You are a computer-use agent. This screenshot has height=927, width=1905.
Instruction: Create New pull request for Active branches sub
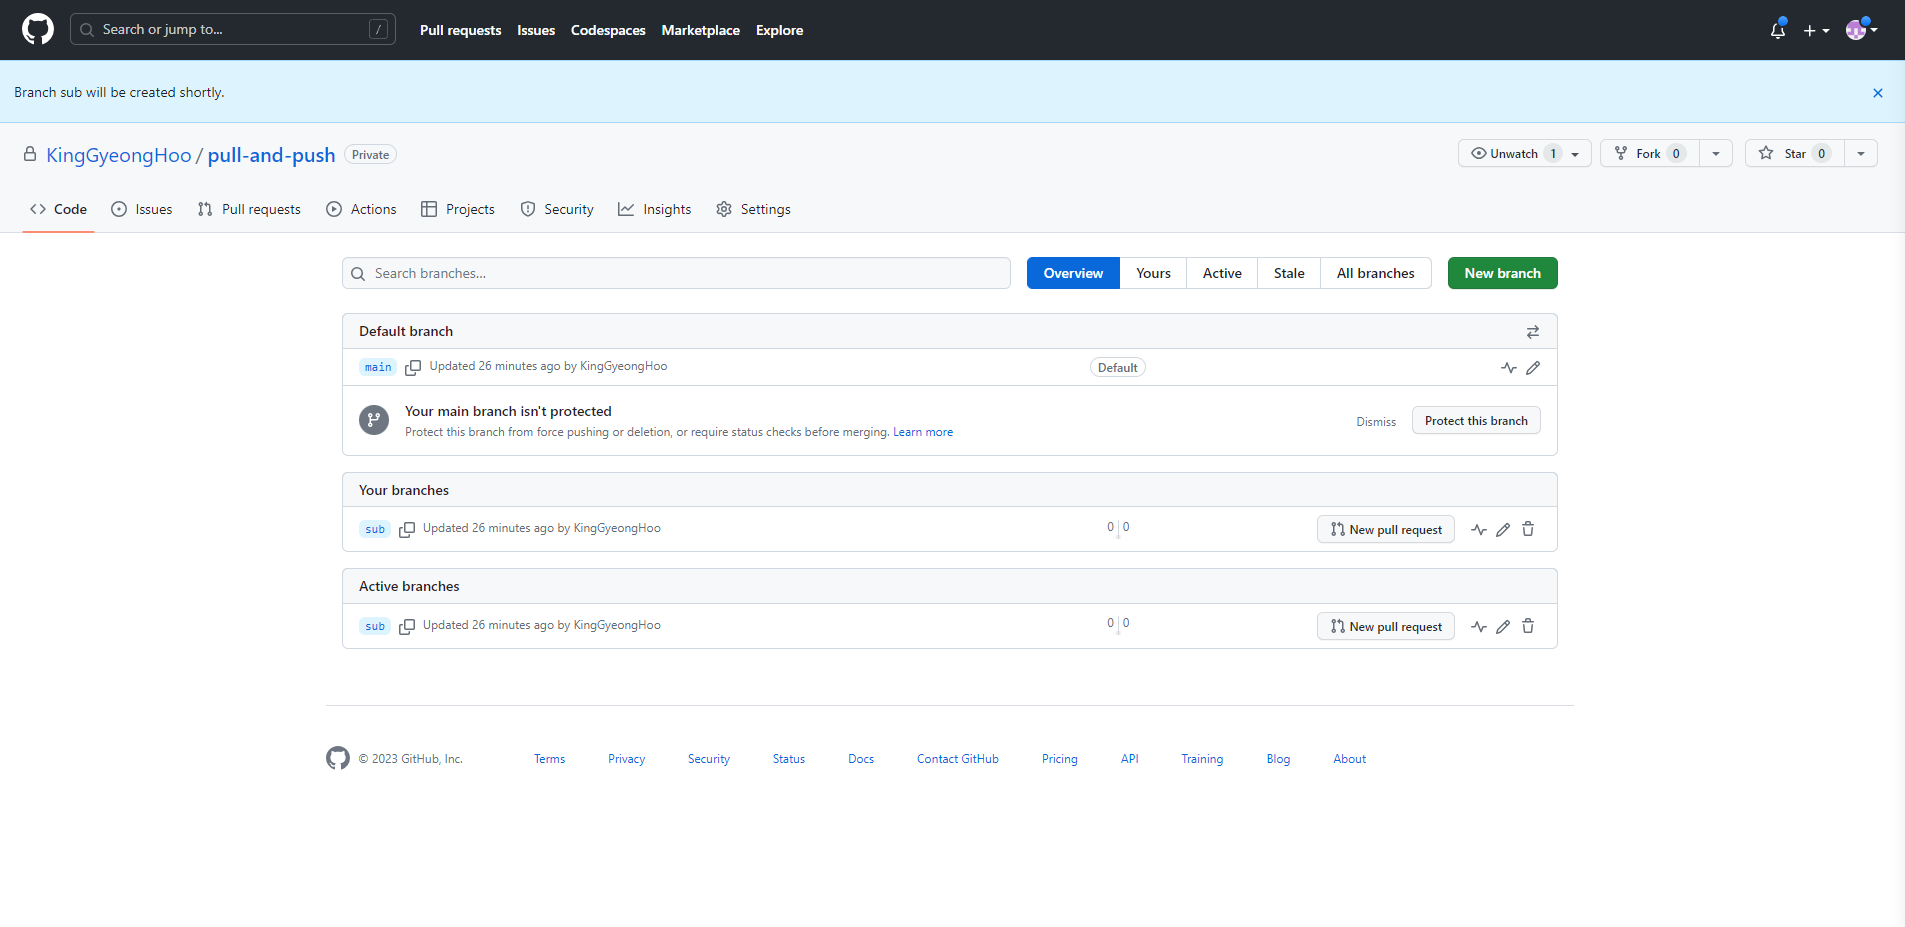pos(1386,627)
